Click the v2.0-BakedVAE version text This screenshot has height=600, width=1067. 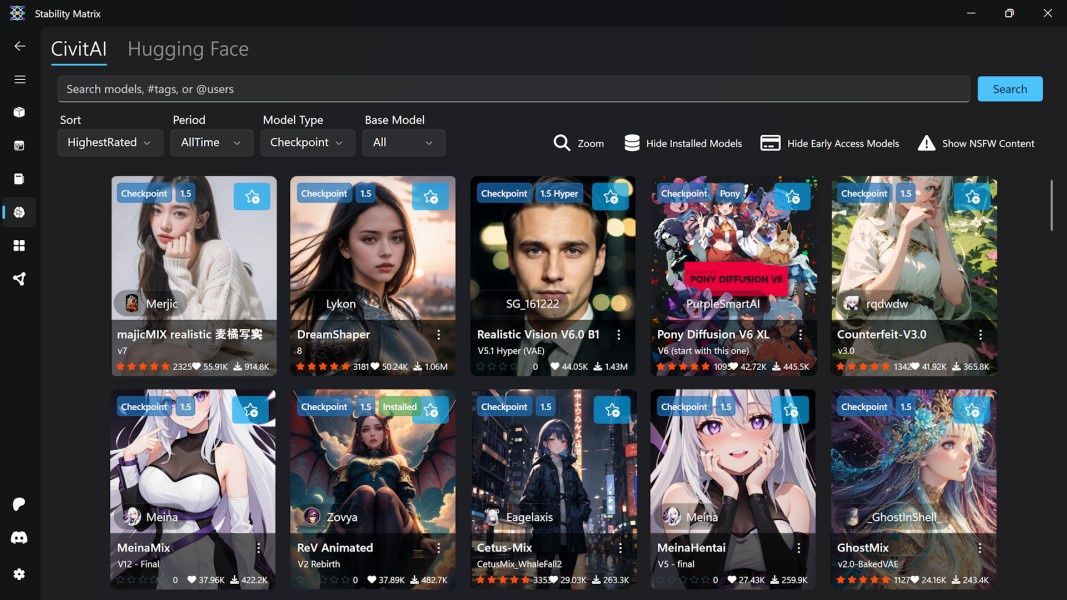868,564
